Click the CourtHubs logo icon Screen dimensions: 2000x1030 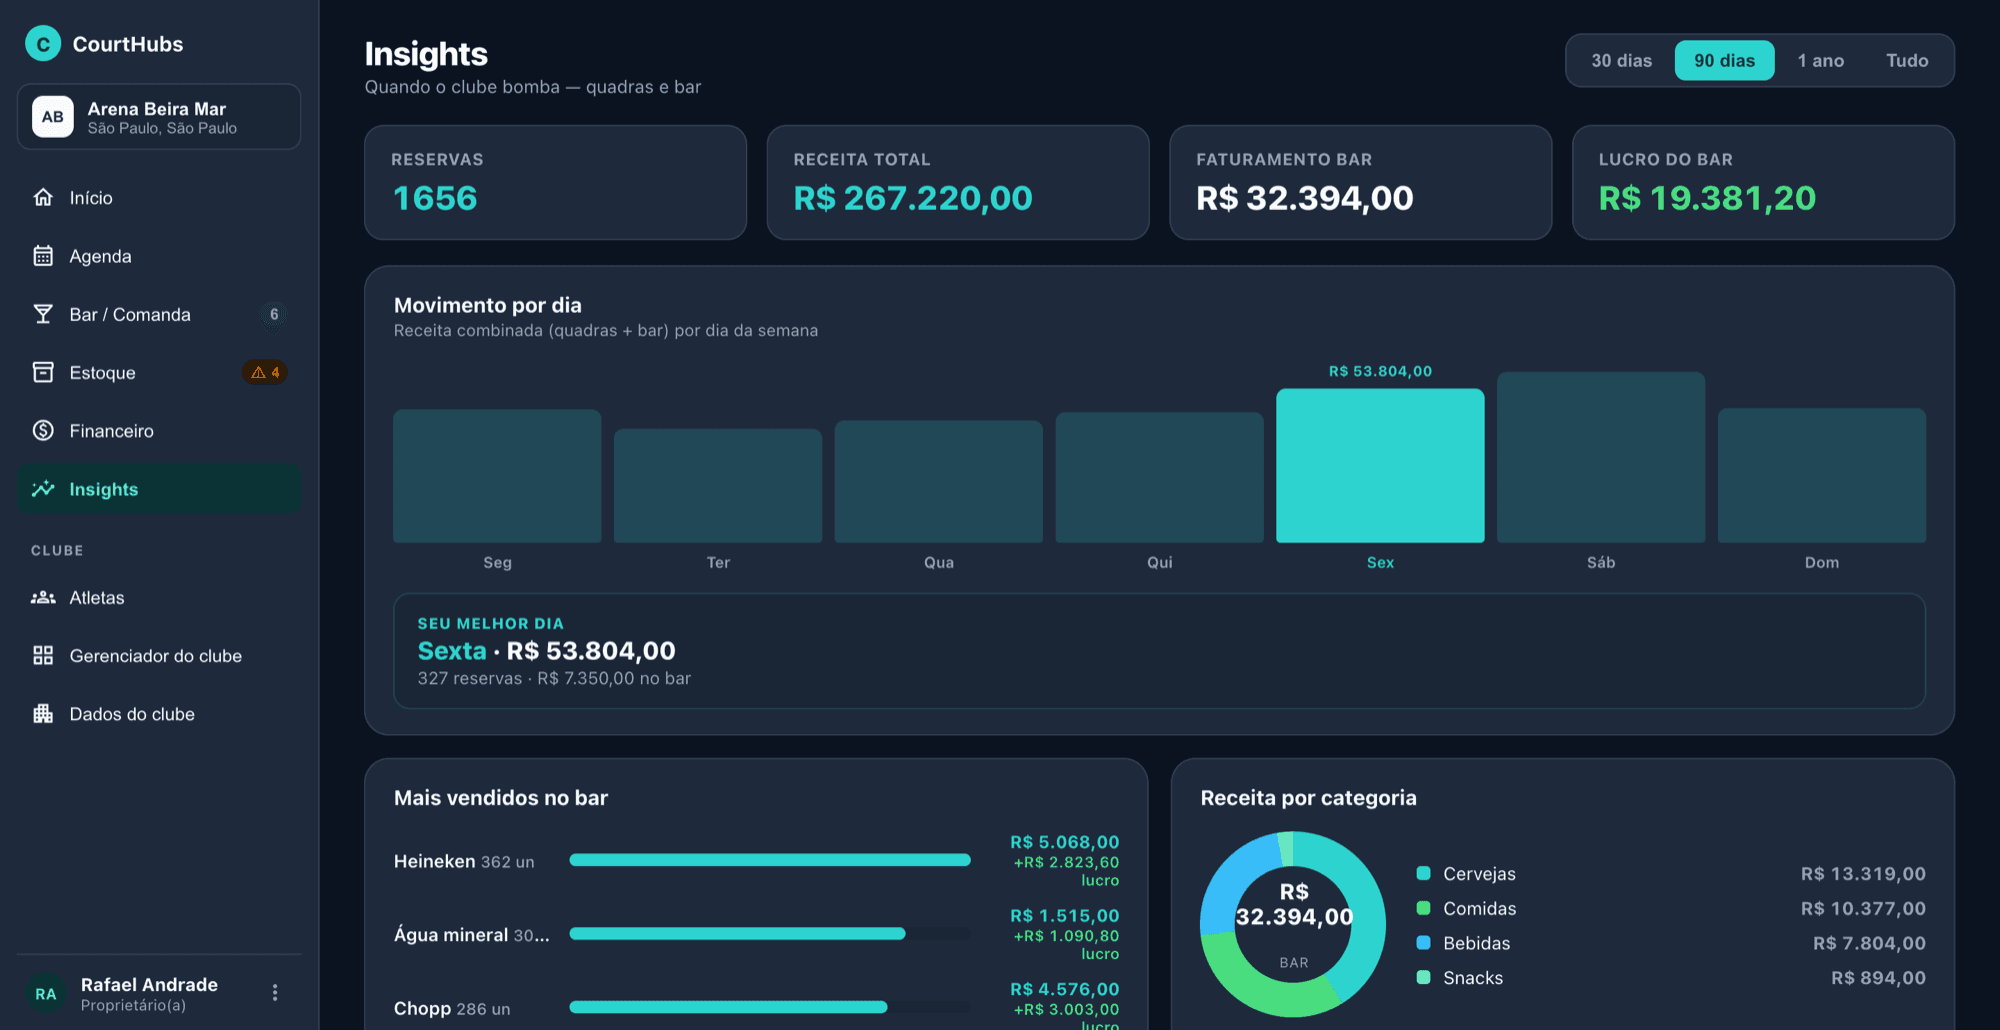click(x=43, y=44)
